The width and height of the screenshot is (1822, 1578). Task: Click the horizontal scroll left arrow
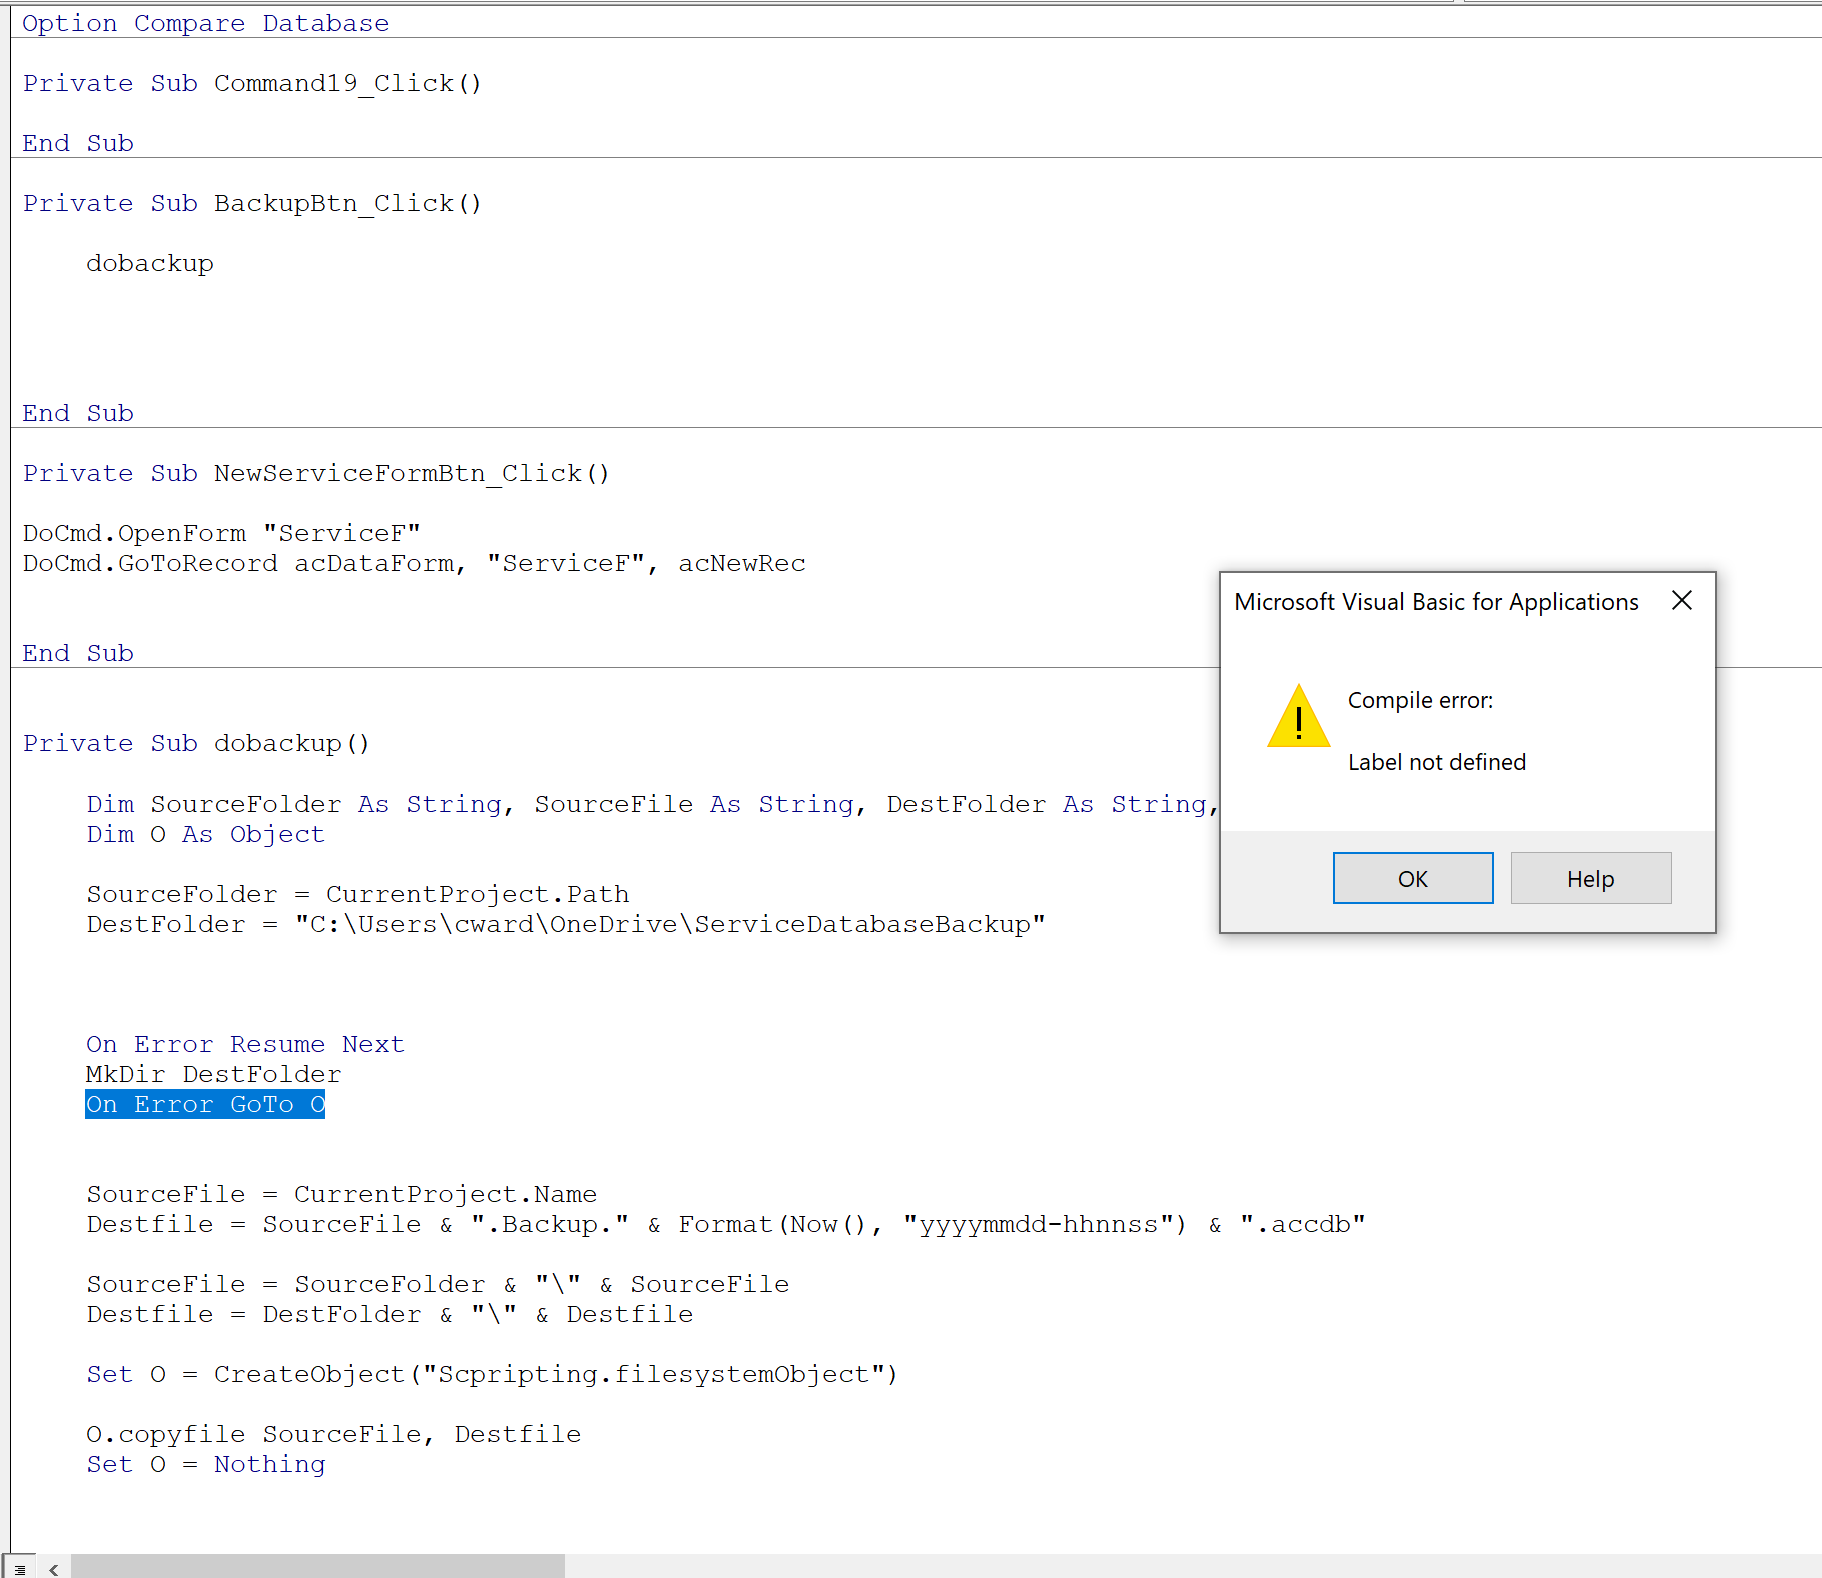point(54,1569)
